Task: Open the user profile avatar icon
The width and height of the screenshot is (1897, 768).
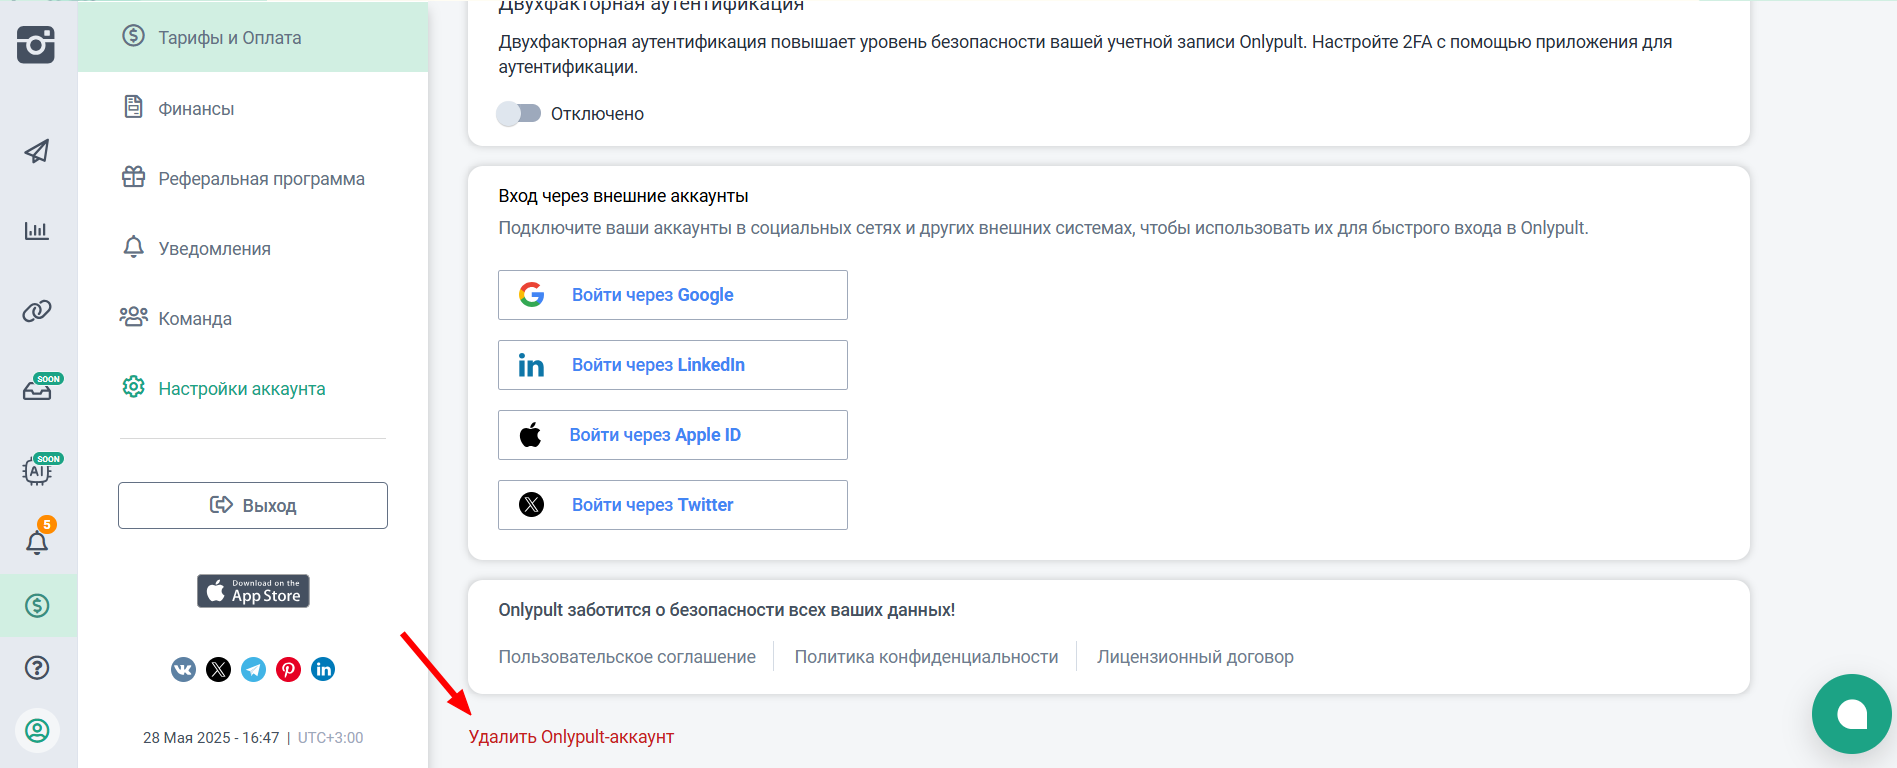Action: point(37,731)
